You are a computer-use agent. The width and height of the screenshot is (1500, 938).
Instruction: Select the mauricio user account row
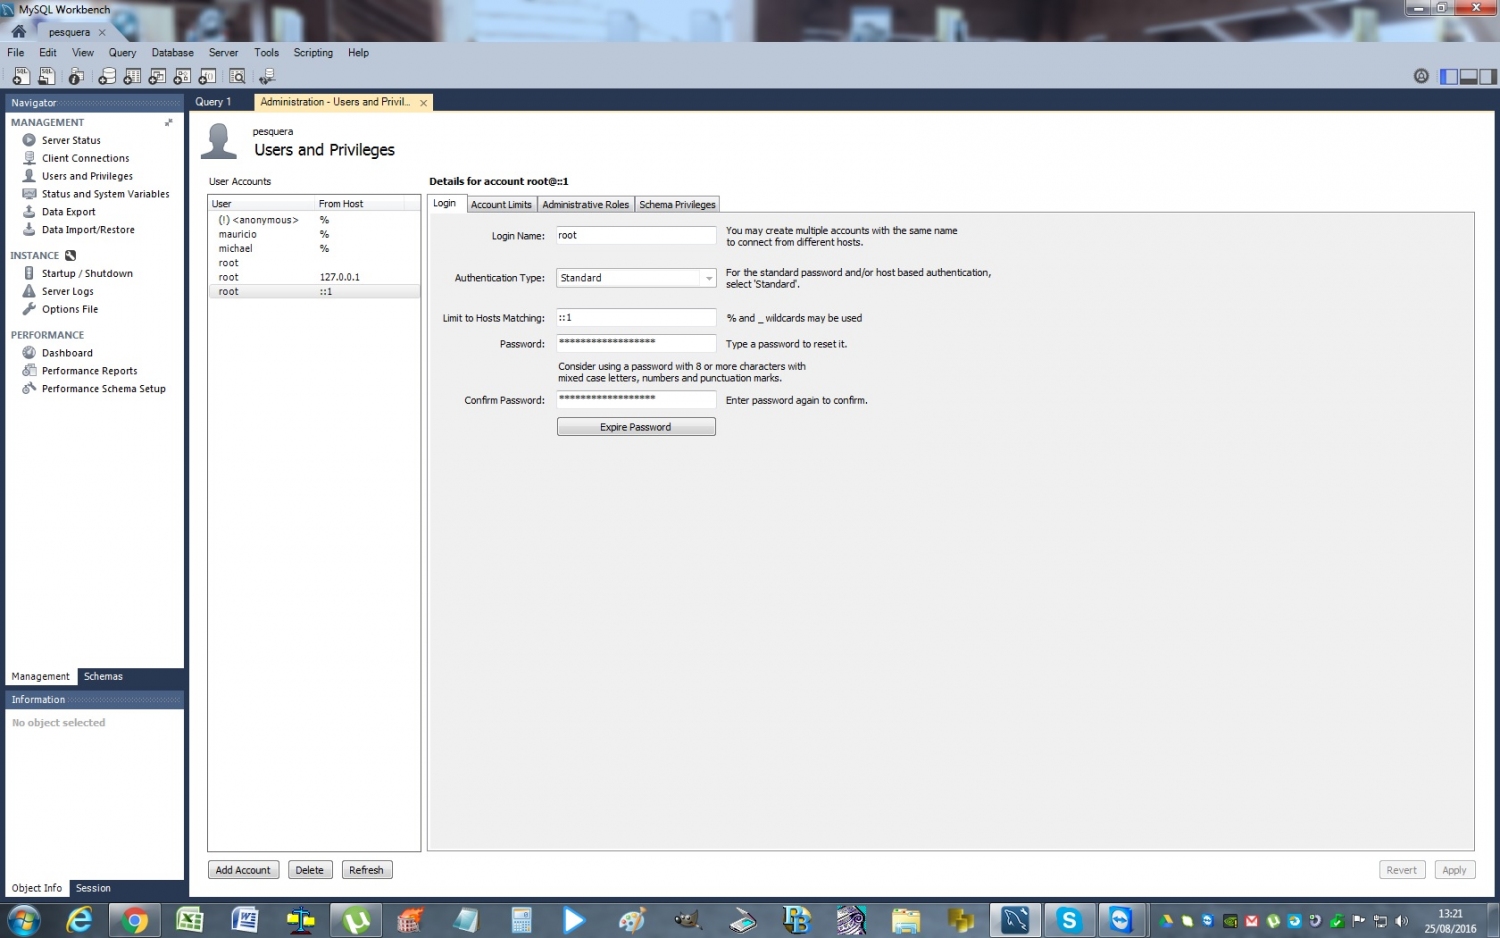pos(314,234)
